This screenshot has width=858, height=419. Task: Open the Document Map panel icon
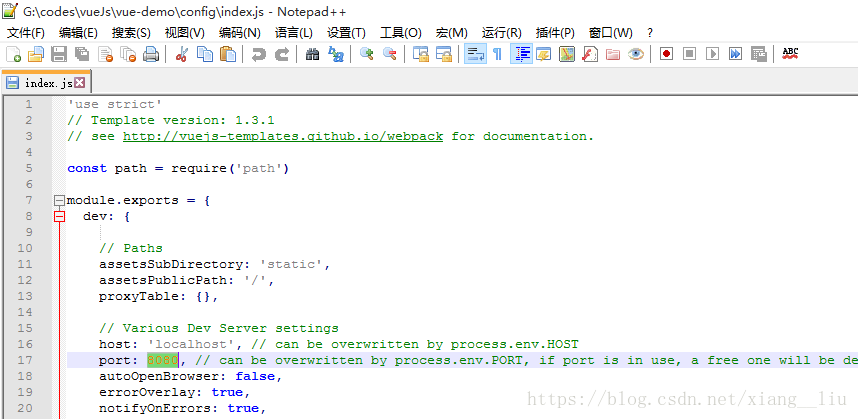click(566, 54)
